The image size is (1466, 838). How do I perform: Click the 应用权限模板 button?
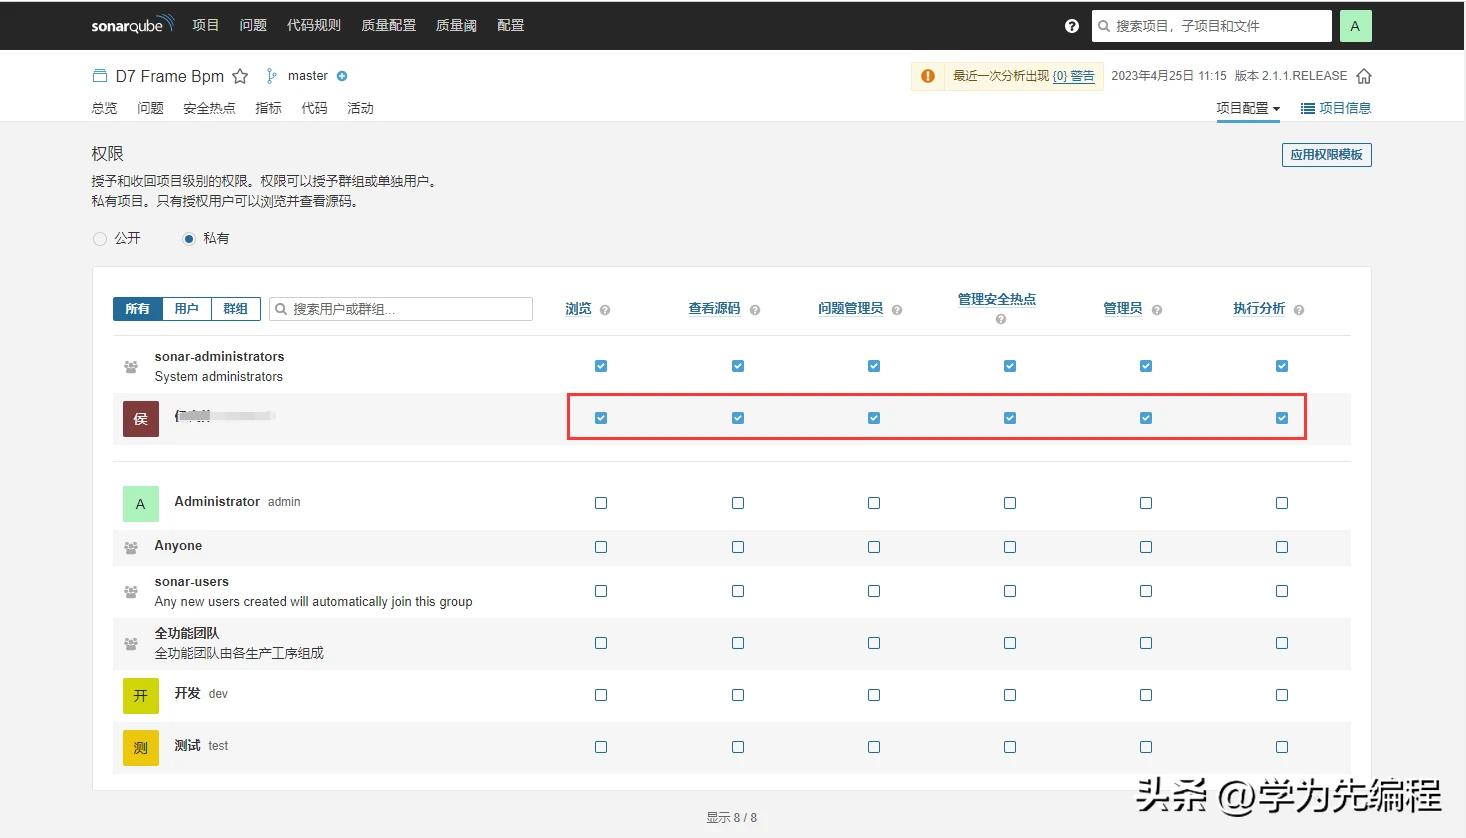pyautogui.click(x=1326, y=155)
